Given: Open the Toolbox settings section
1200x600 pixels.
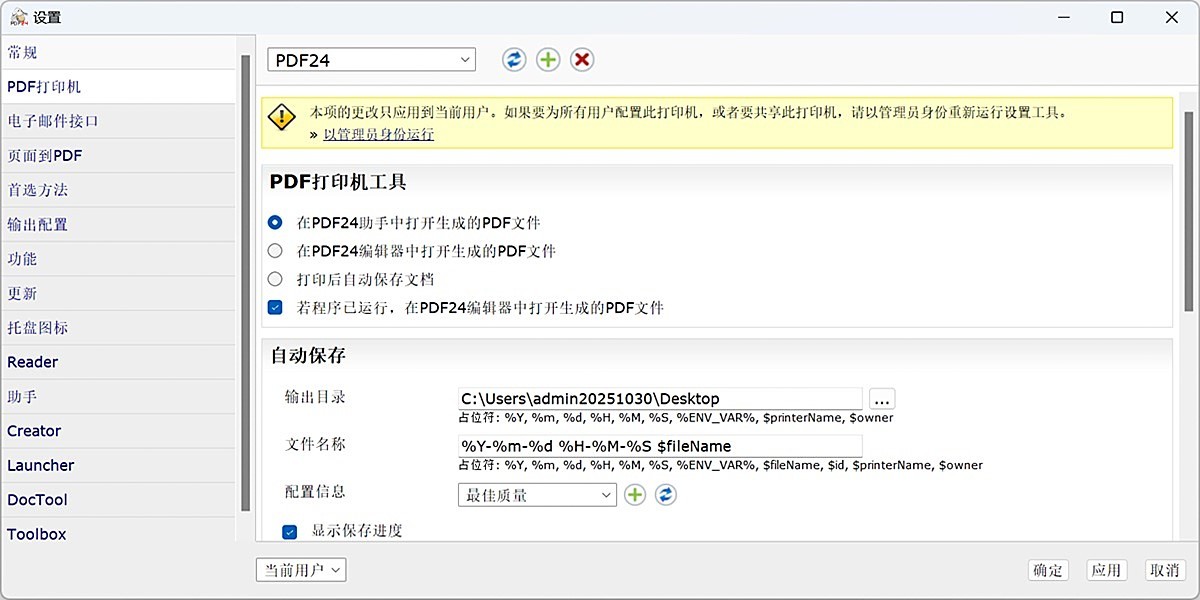Looking at the screenshot, I should pyautogui.click(x=36, y=534).
